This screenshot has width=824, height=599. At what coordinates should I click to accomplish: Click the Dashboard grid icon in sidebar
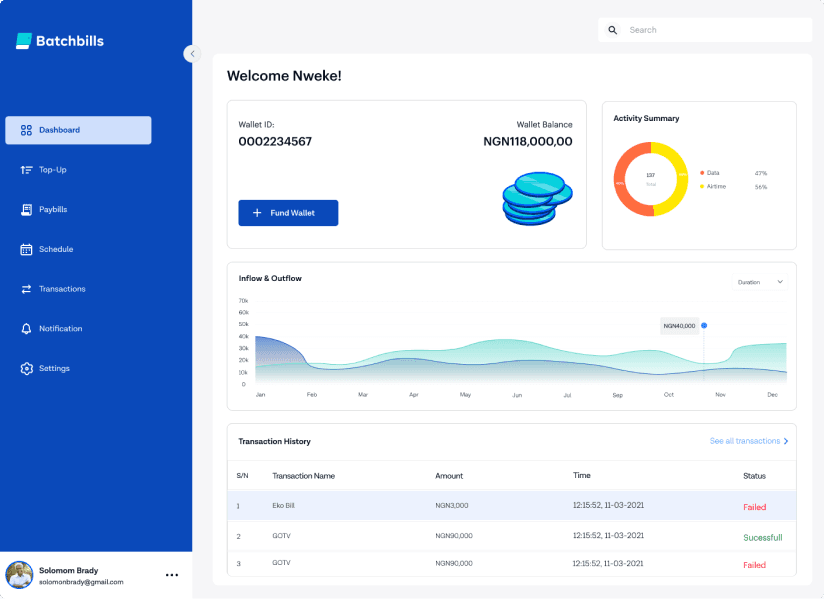pos(27,130)
